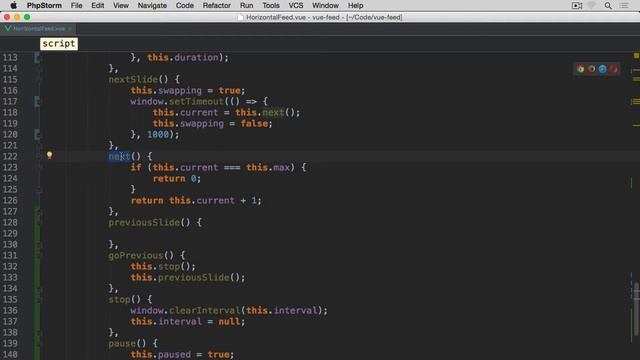Viewport: 640px width, 360px height.
Task: Open the VCS menu
Action: point(296,6)
